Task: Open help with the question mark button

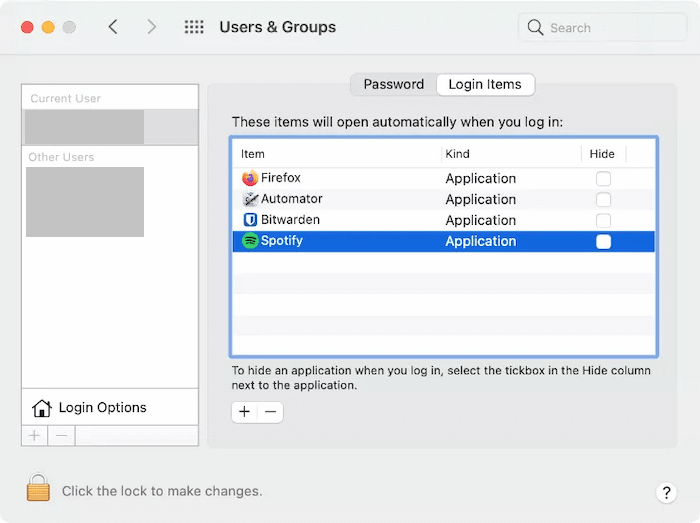Action: [x=666, y=493]
